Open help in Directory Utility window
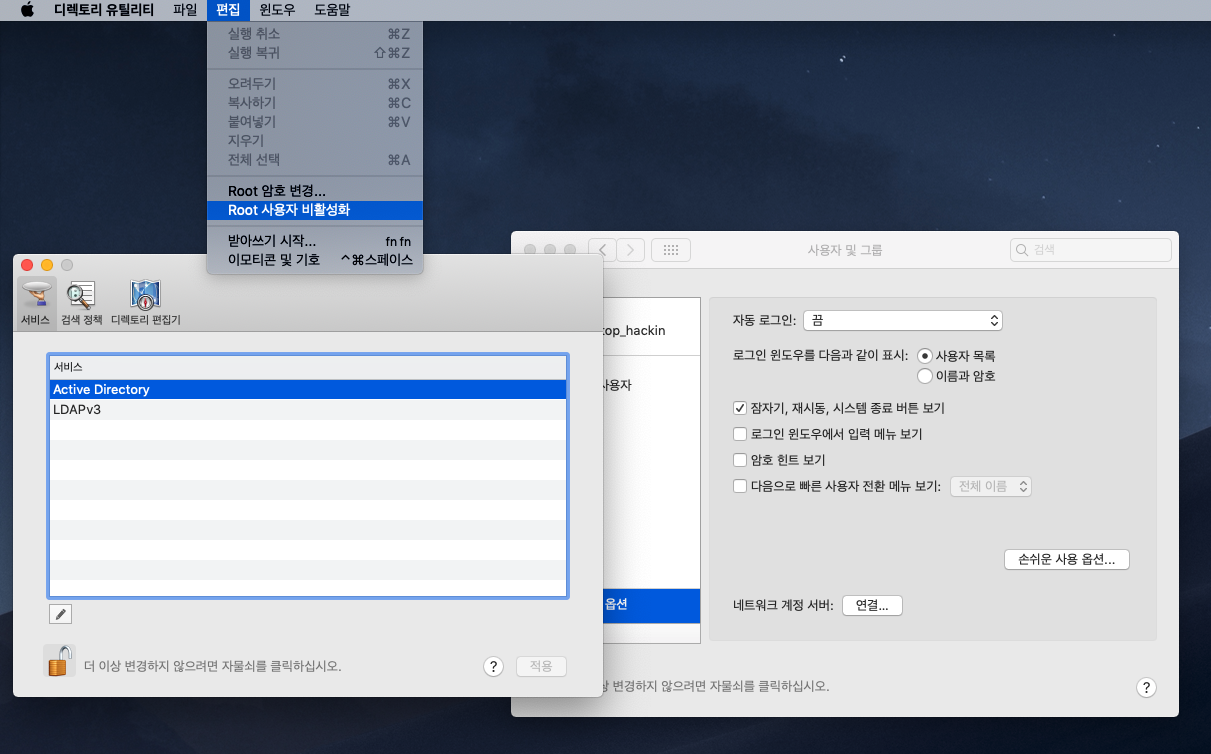 (x=493, y=667)
